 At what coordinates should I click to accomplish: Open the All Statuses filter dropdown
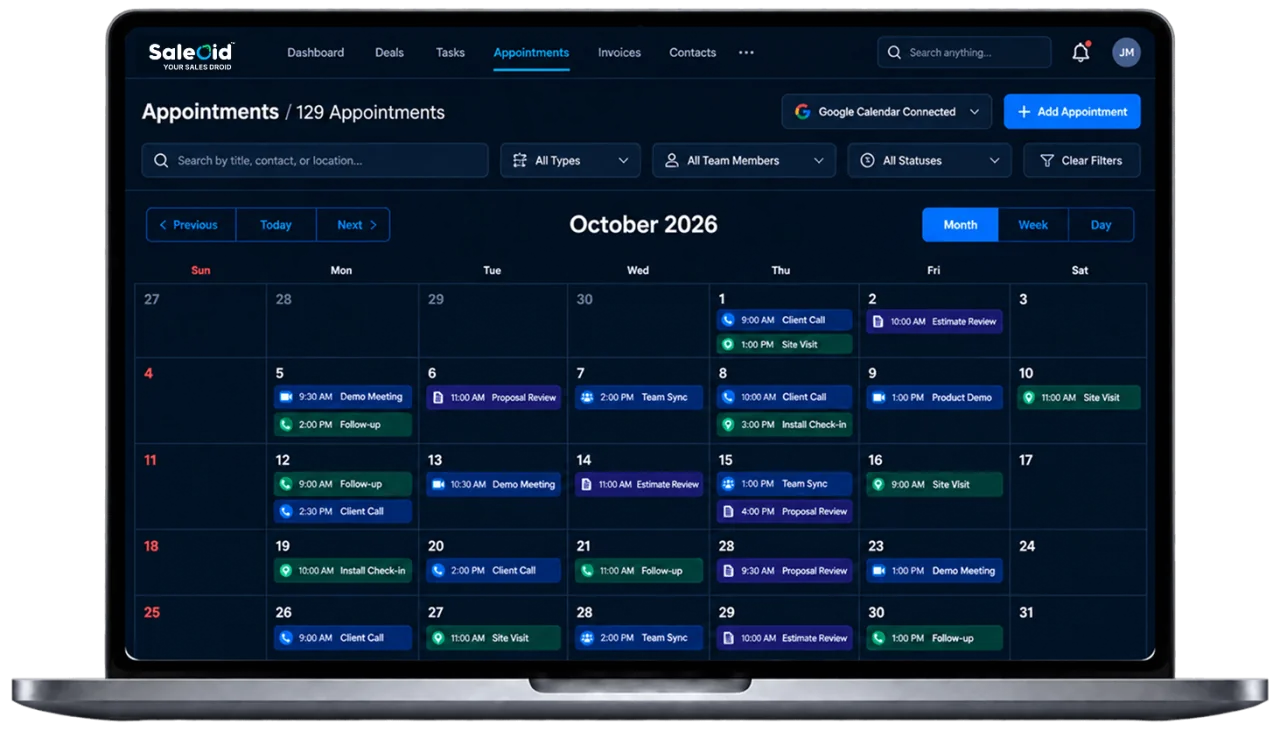point(929,160)
